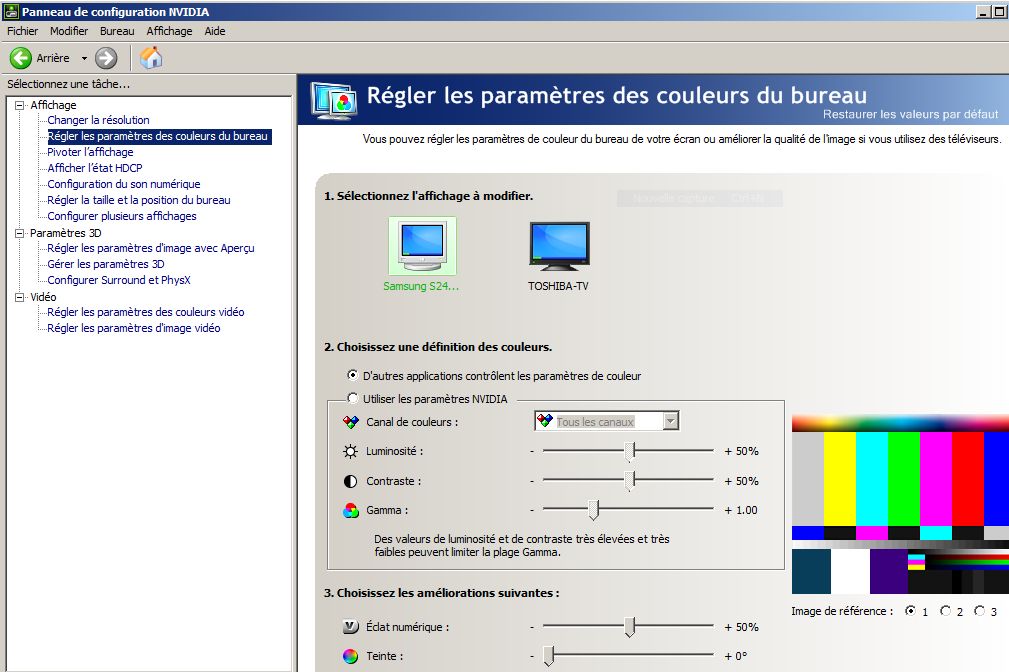Select "Utiliser les paramètres NVIDIA" radio button

point(353,398)
